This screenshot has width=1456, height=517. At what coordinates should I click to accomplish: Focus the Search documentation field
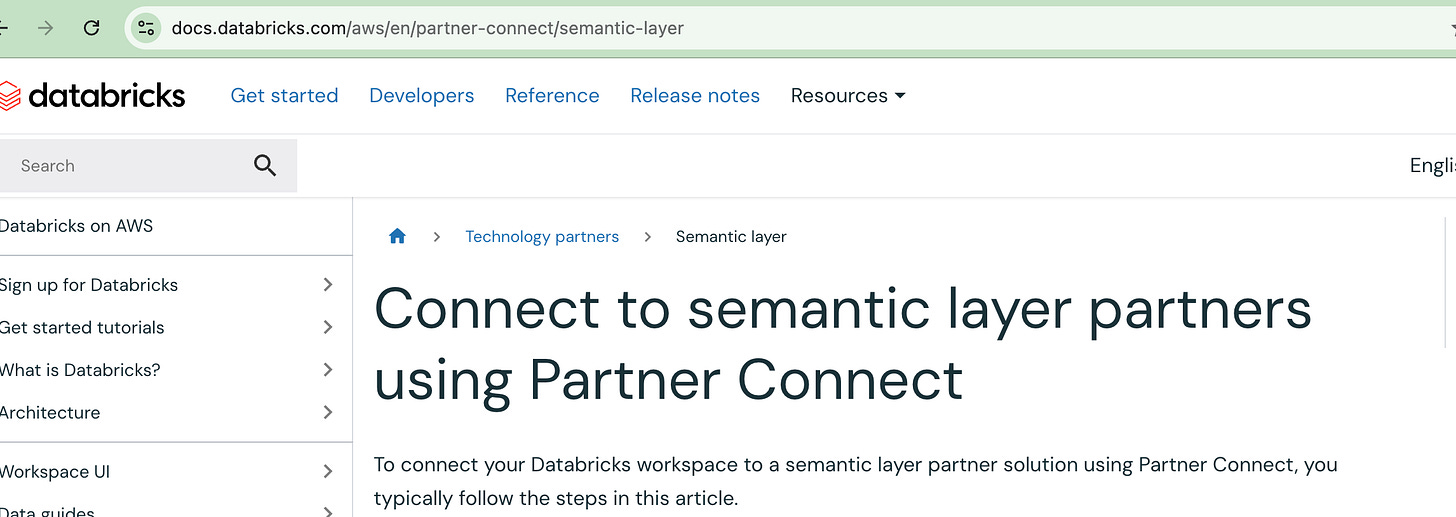148,165
